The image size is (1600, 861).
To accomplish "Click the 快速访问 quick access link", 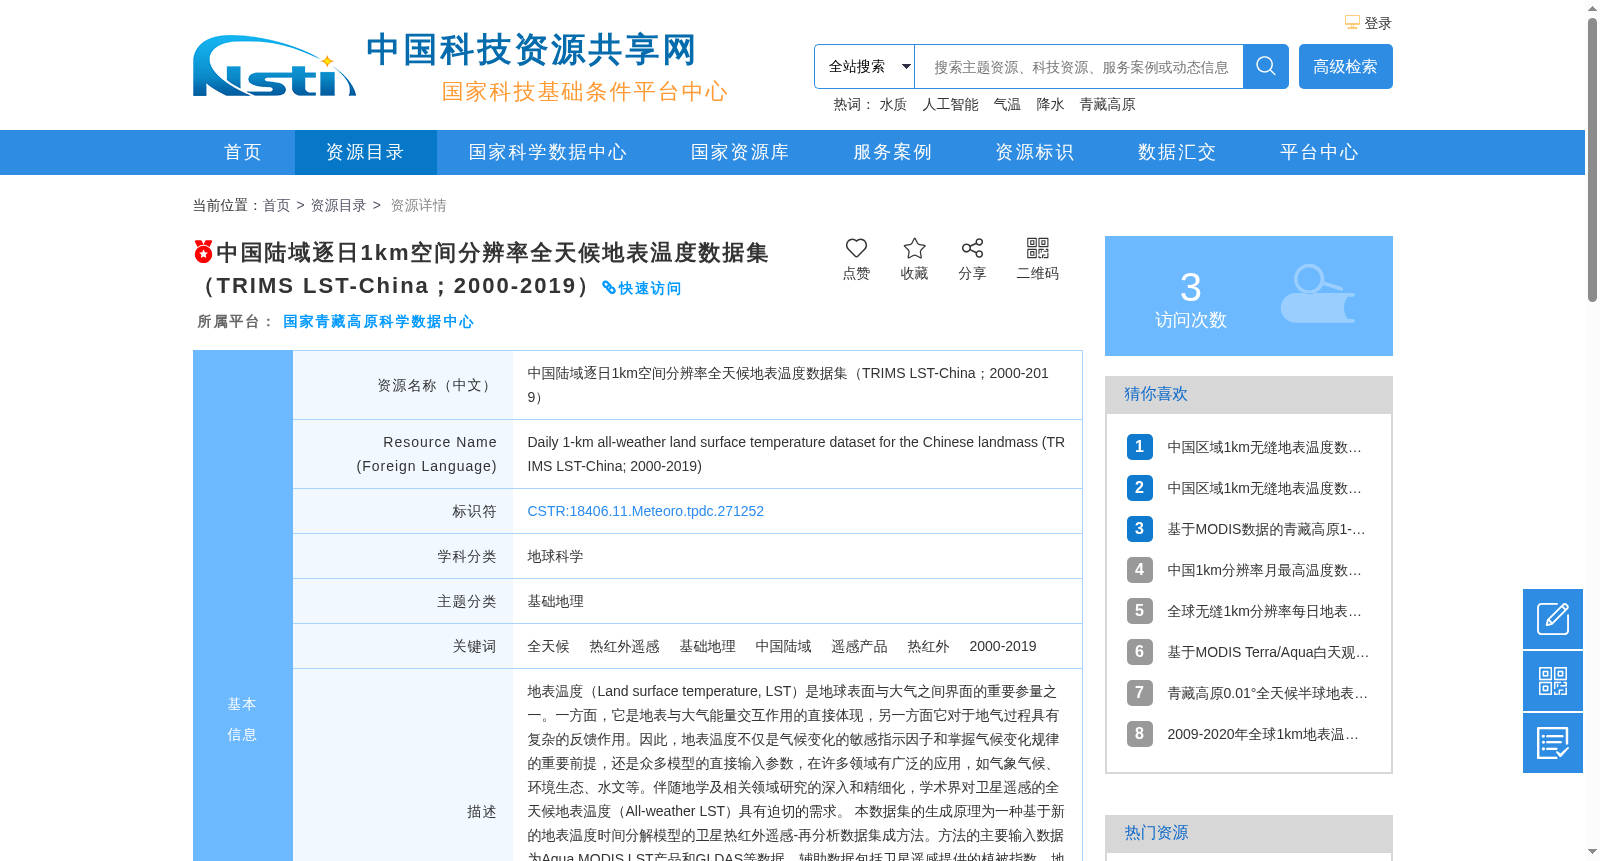I will pos(641,288).
